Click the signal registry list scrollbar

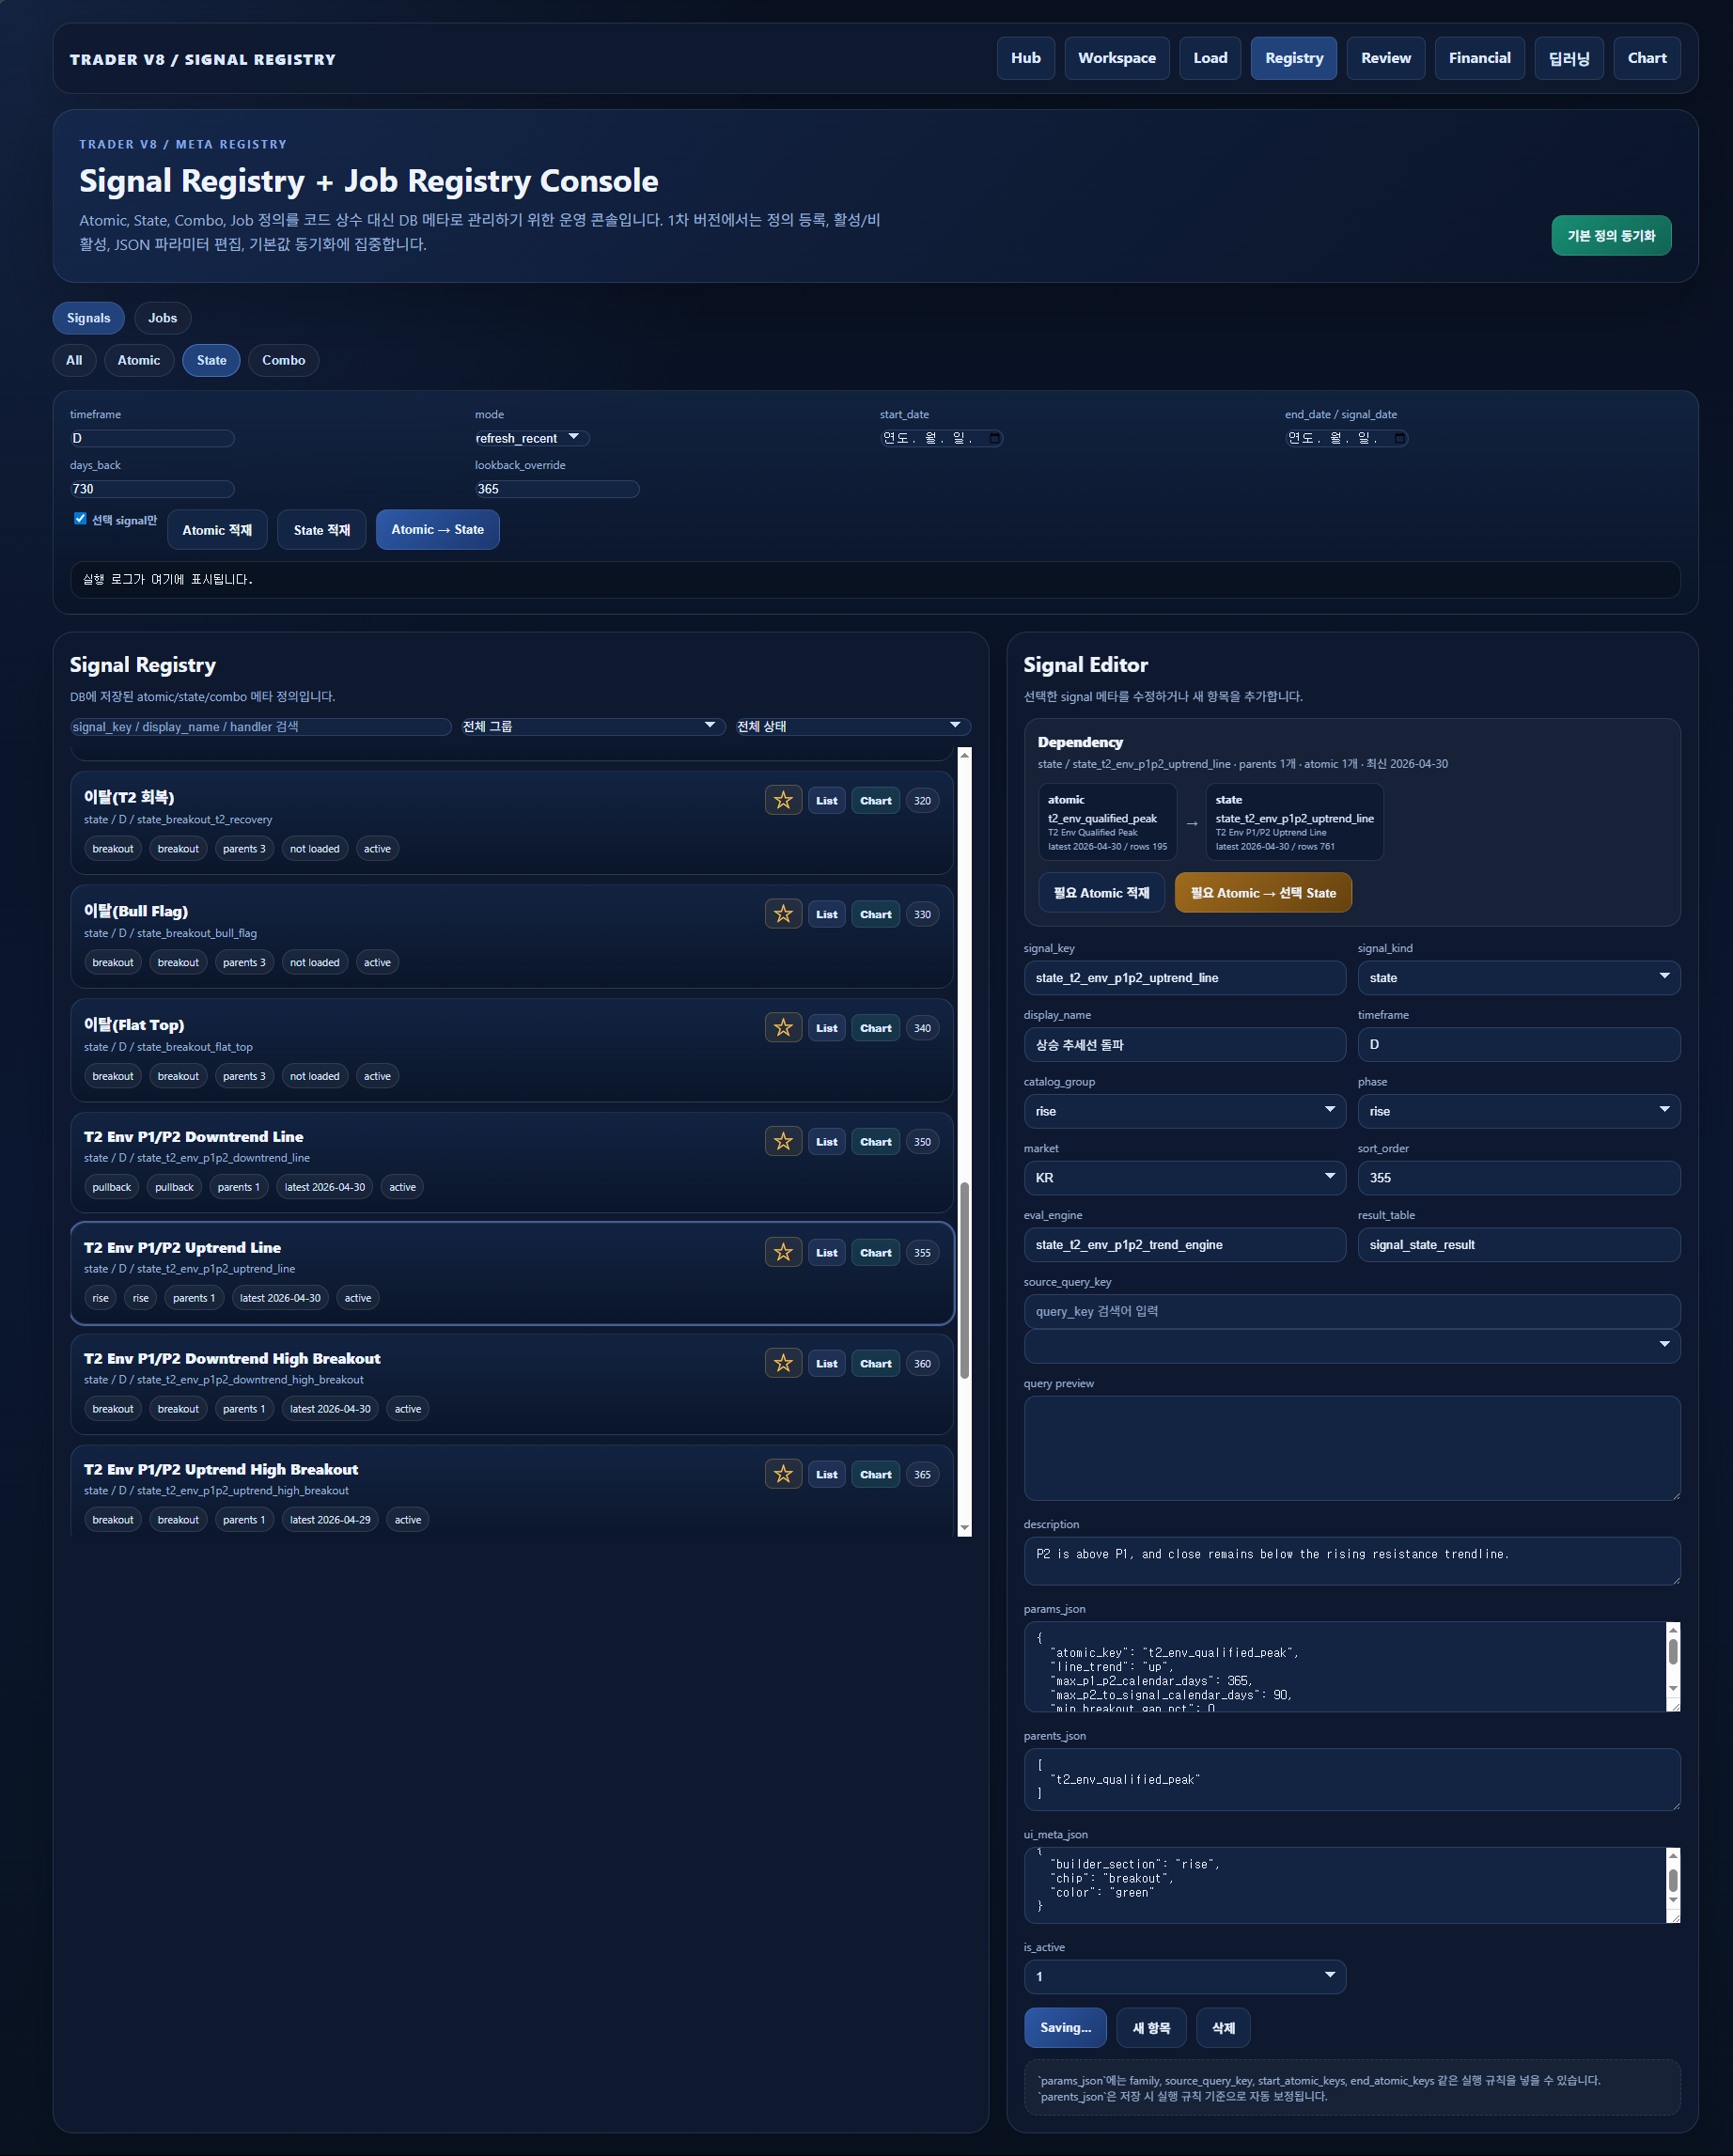[964, 1280]
